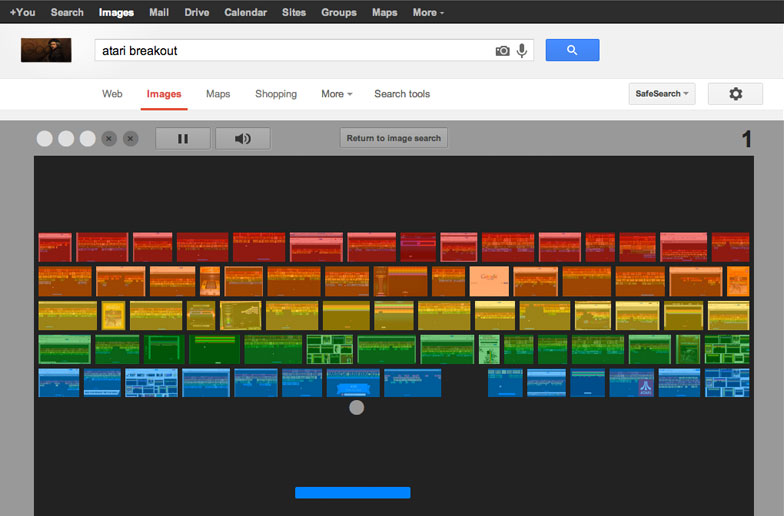This screenshot has height=516, width=784.
Task: Mute the game sound
Action: point(242,139)
